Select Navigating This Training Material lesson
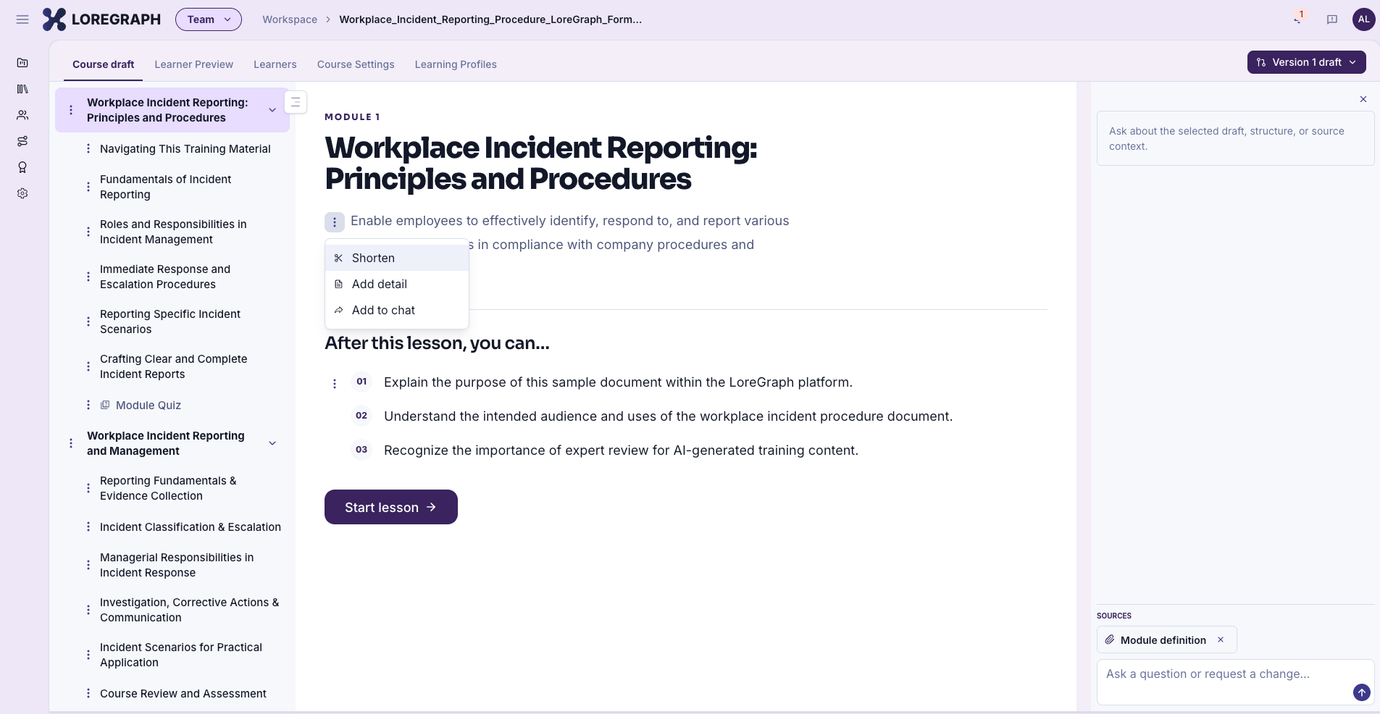 coord(185,149)
